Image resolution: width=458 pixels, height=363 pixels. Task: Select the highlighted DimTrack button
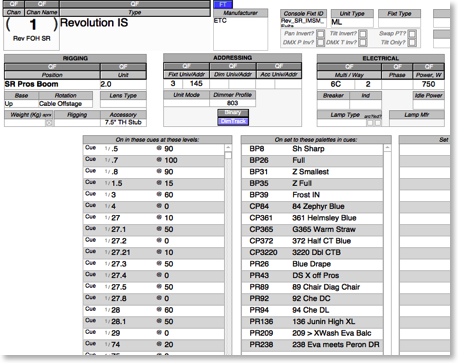coord(233,121)
